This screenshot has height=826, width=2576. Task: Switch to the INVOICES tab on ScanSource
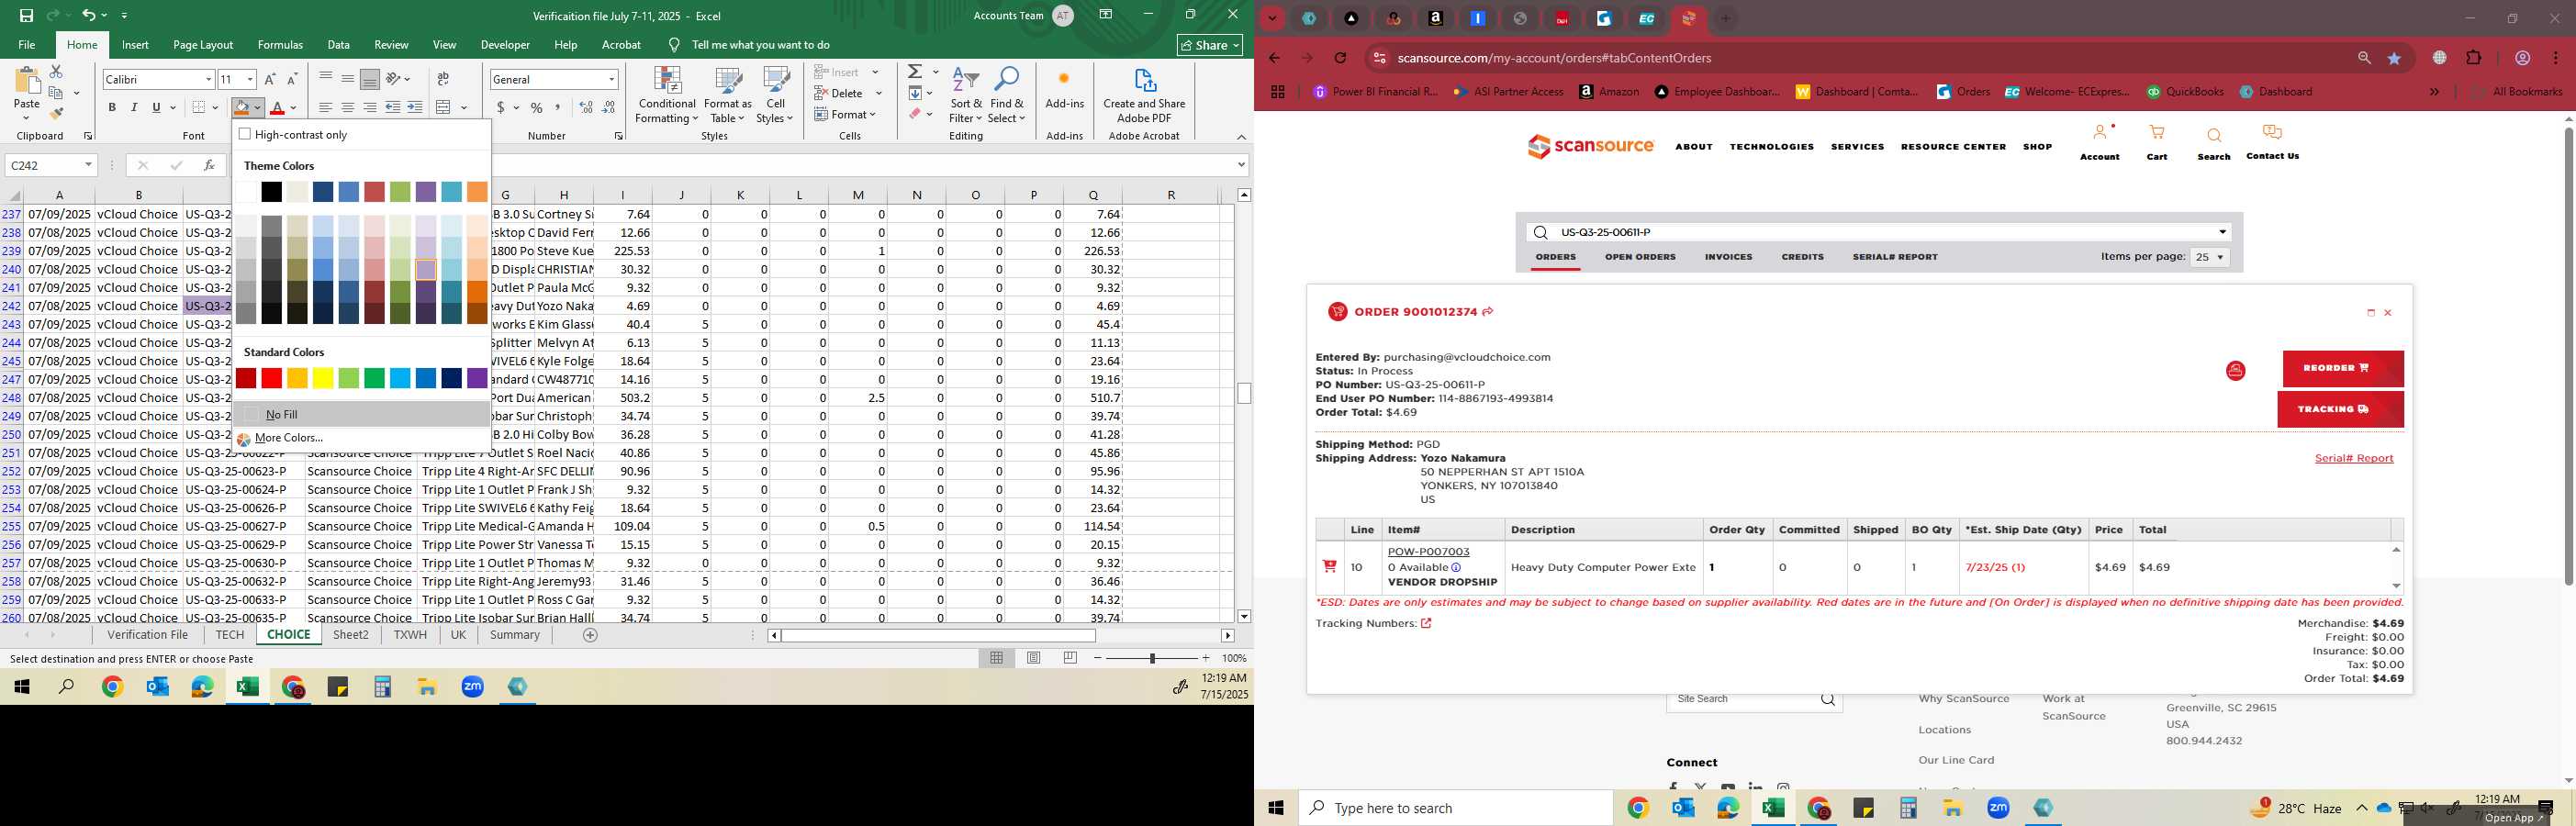point(1728,257)
